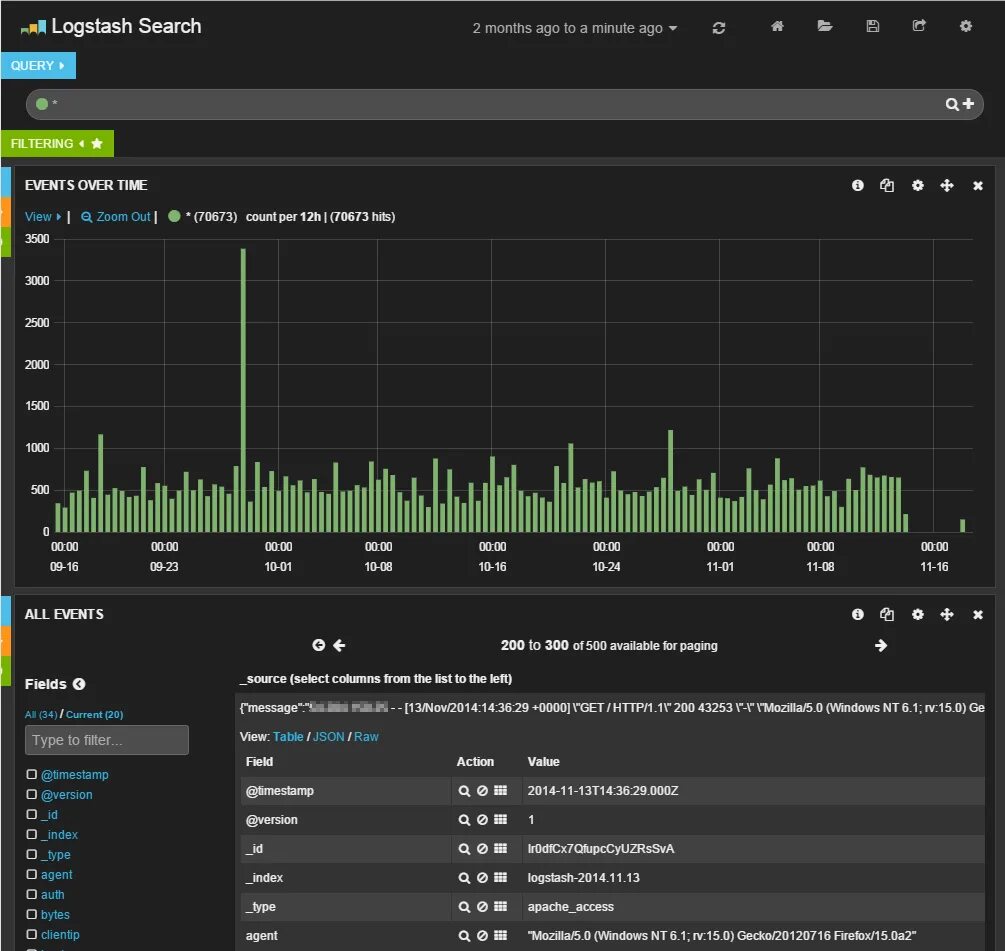Check the @timestamp field checkbox
1005x951 pixels.
point(31,774)
